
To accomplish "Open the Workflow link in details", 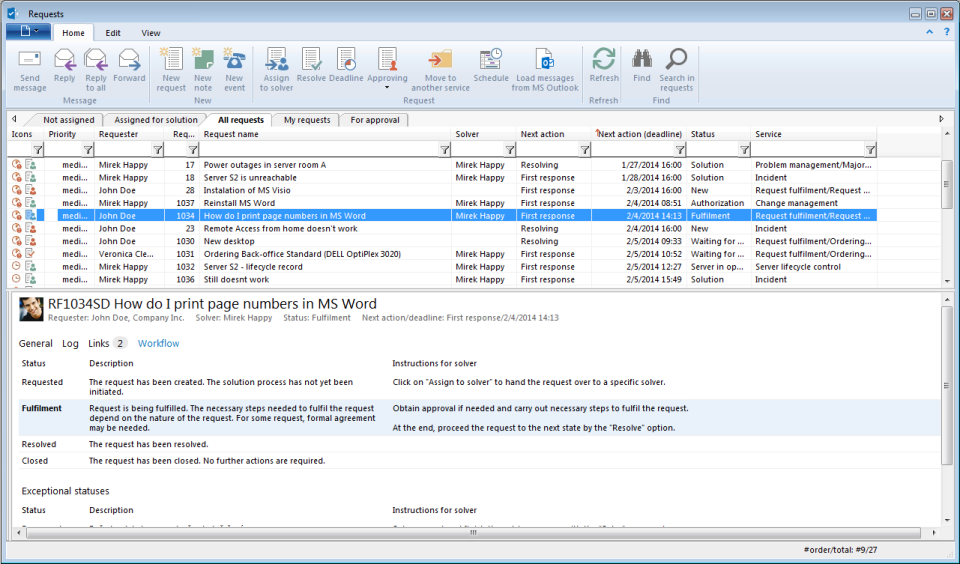I will pyautogui.click(x=158, y=344).
